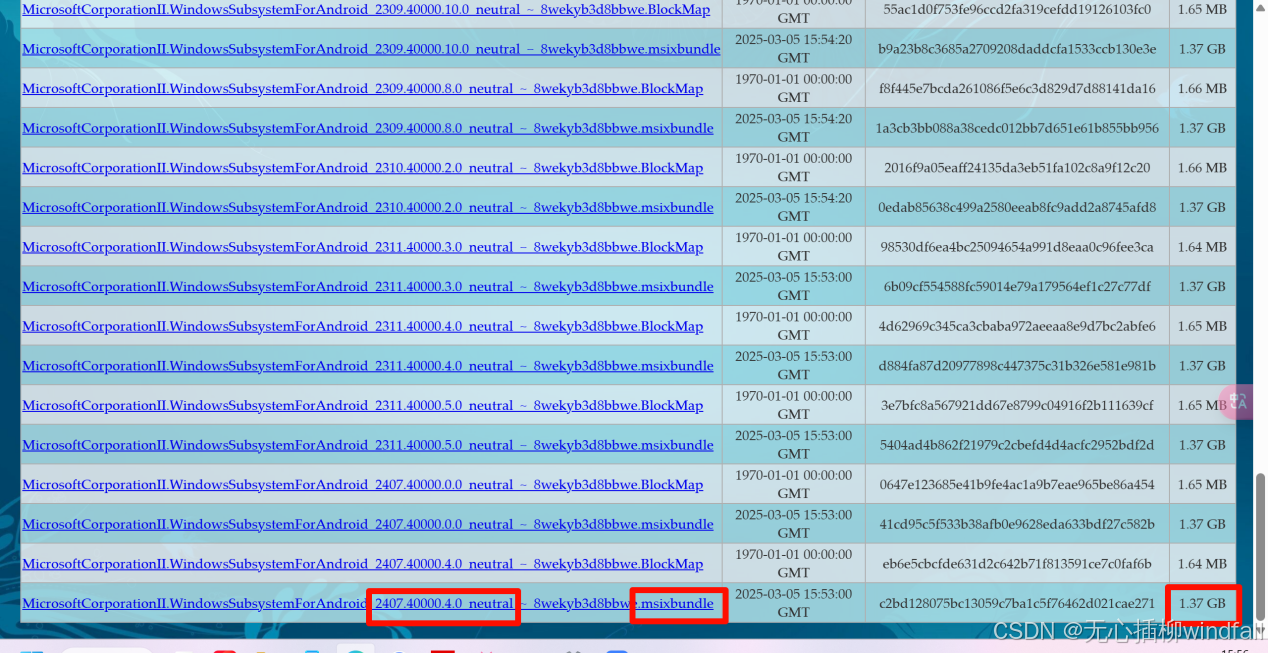The image size is (1268, 653).
Task: Select the hash starting with 1a3cb3bb088a
Action: 1017,128
